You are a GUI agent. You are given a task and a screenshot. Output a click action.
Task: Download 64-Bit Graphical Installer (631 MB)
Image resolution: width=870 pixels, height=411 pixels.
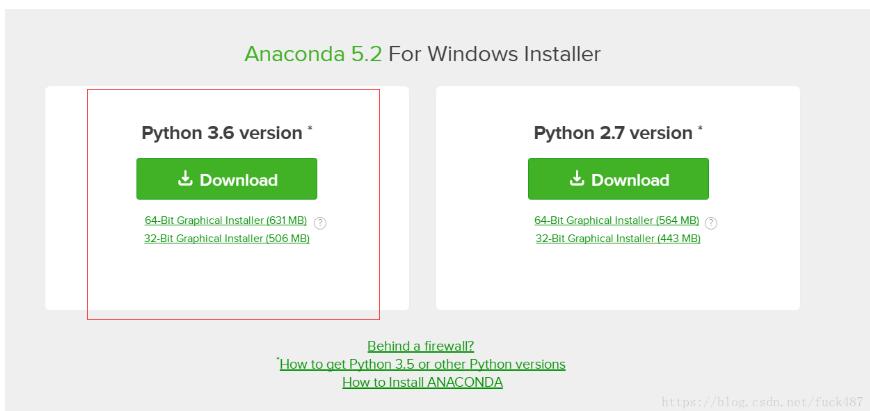click(226, 220)
